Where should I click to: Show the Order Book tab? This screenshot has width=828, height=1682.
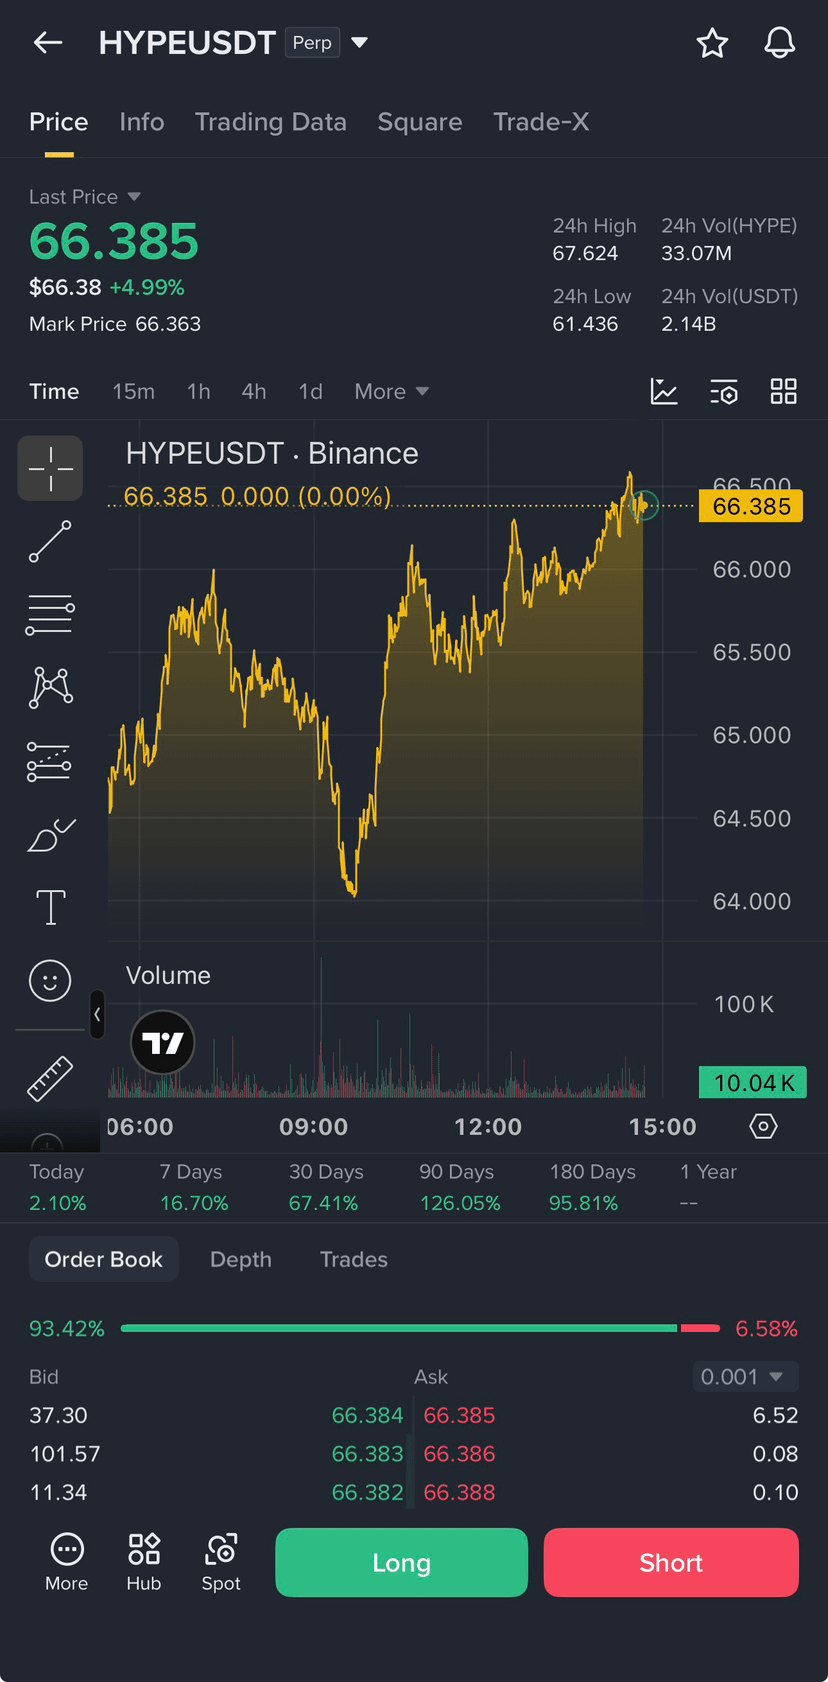[x=103, y=1259]
